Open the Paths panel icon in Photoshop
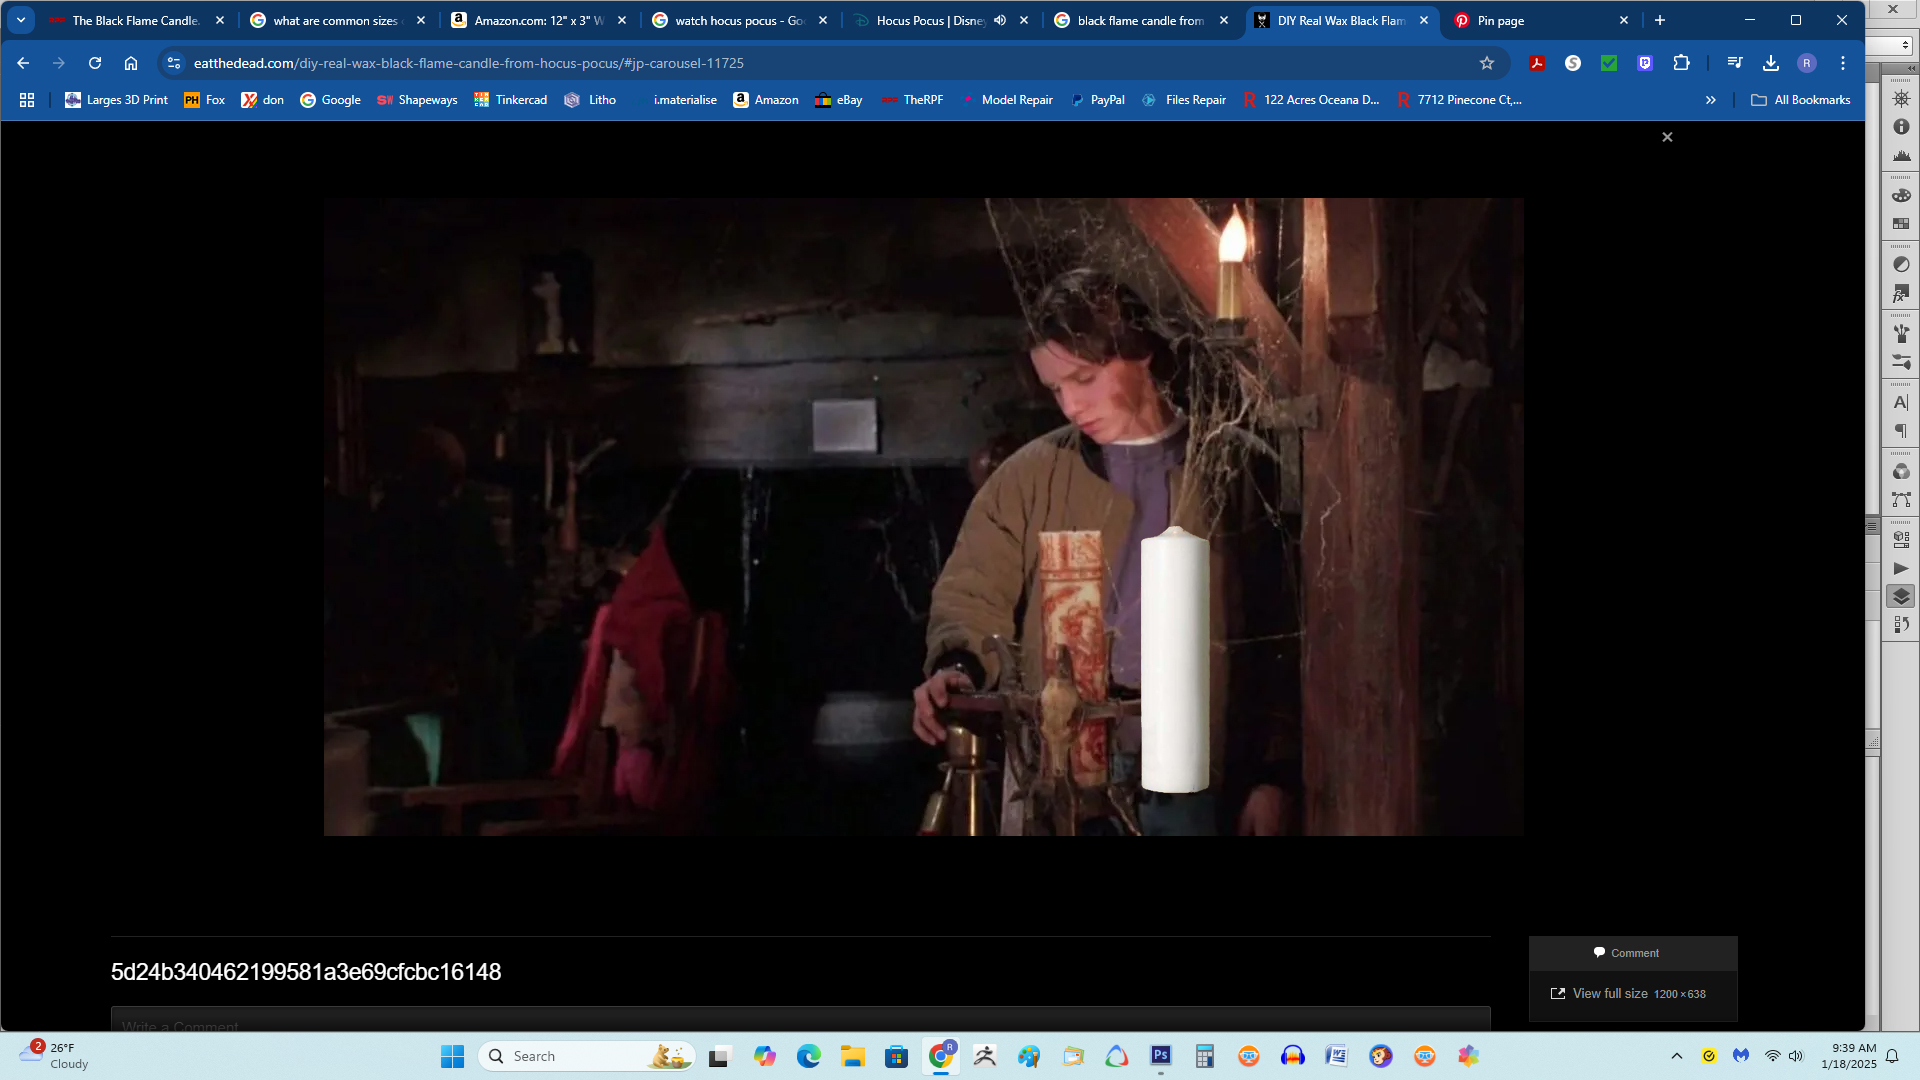Image resolution: width=1920 pixels, height=1080 pixels. [x=1901, y=500]
